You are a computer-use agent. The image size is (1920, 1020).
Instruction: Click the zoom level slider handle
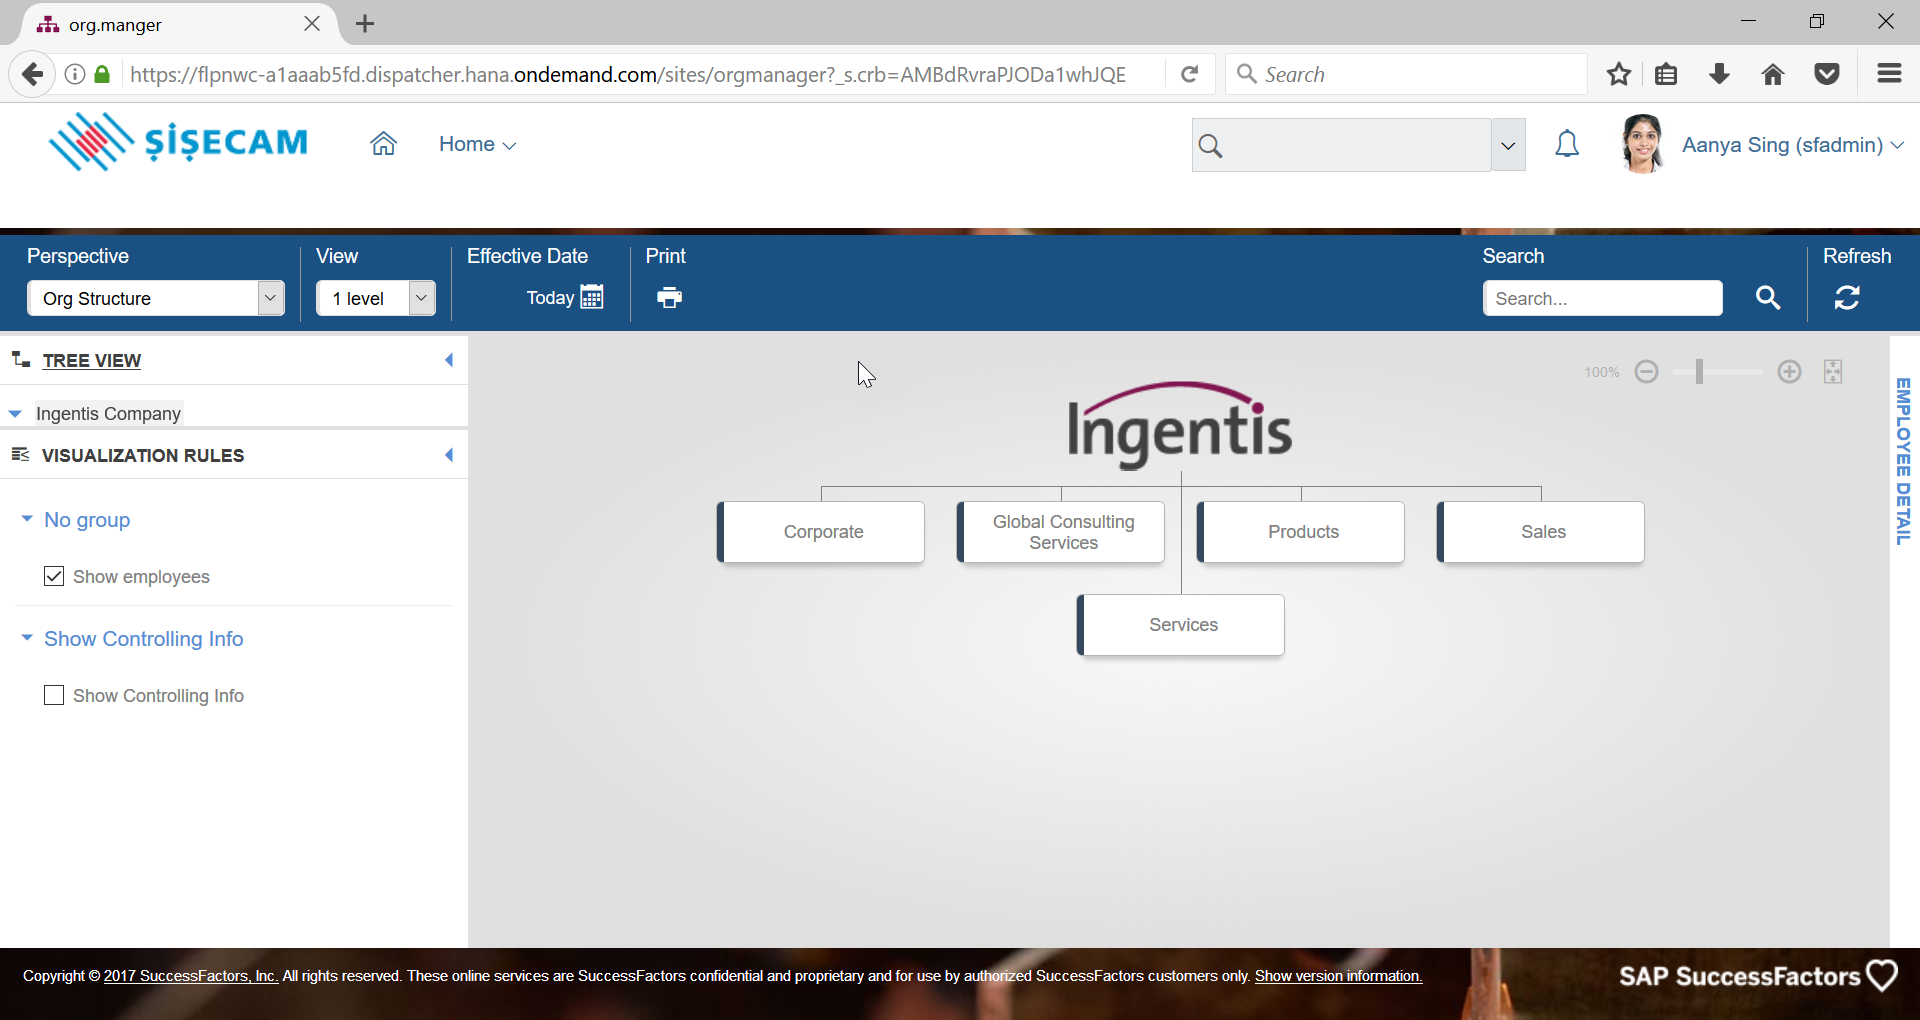pos(1699,372)
